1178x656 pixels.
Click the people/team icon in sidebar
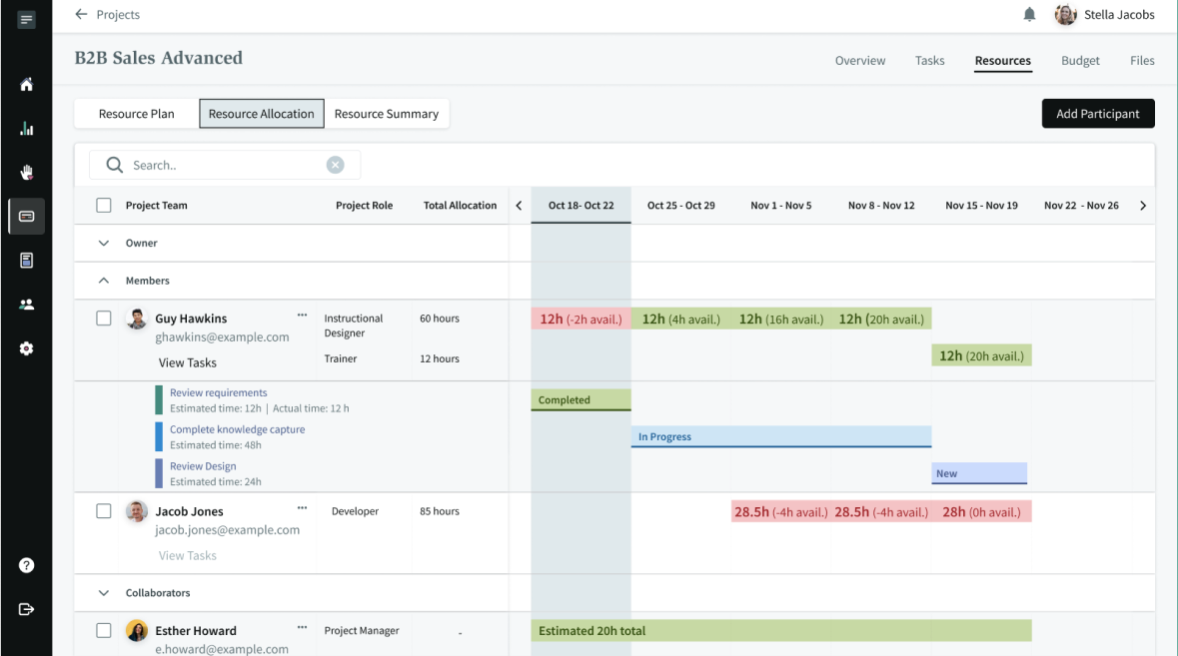[27, 304]
